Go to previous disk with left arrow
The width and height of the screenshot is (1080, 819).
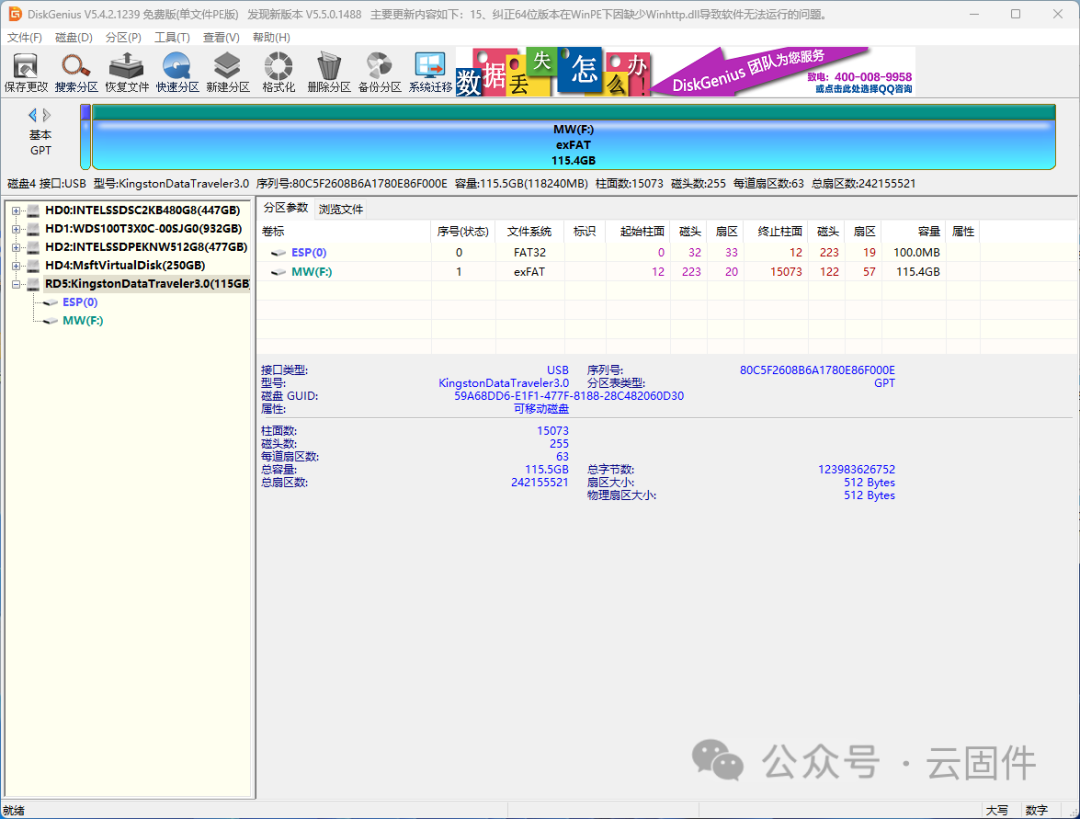[x=32, y=115]
